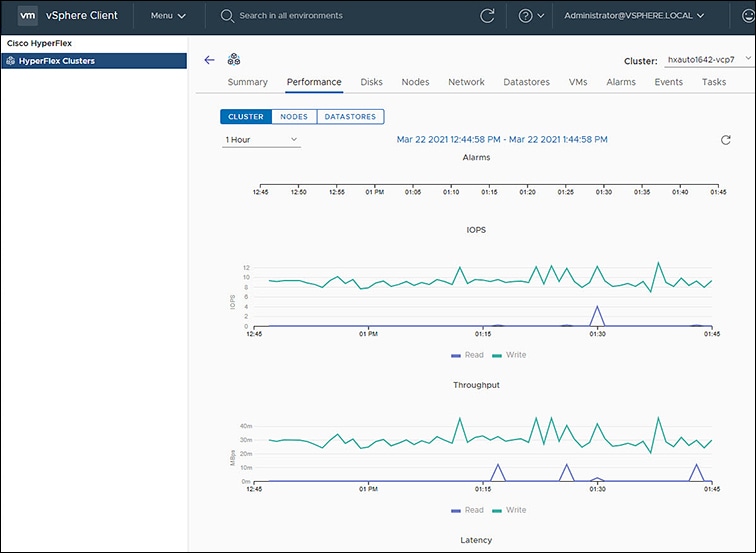This screenshot has height=553, width=756.
Task: Click the Alarms chart title
Action: tap(476, 158)
